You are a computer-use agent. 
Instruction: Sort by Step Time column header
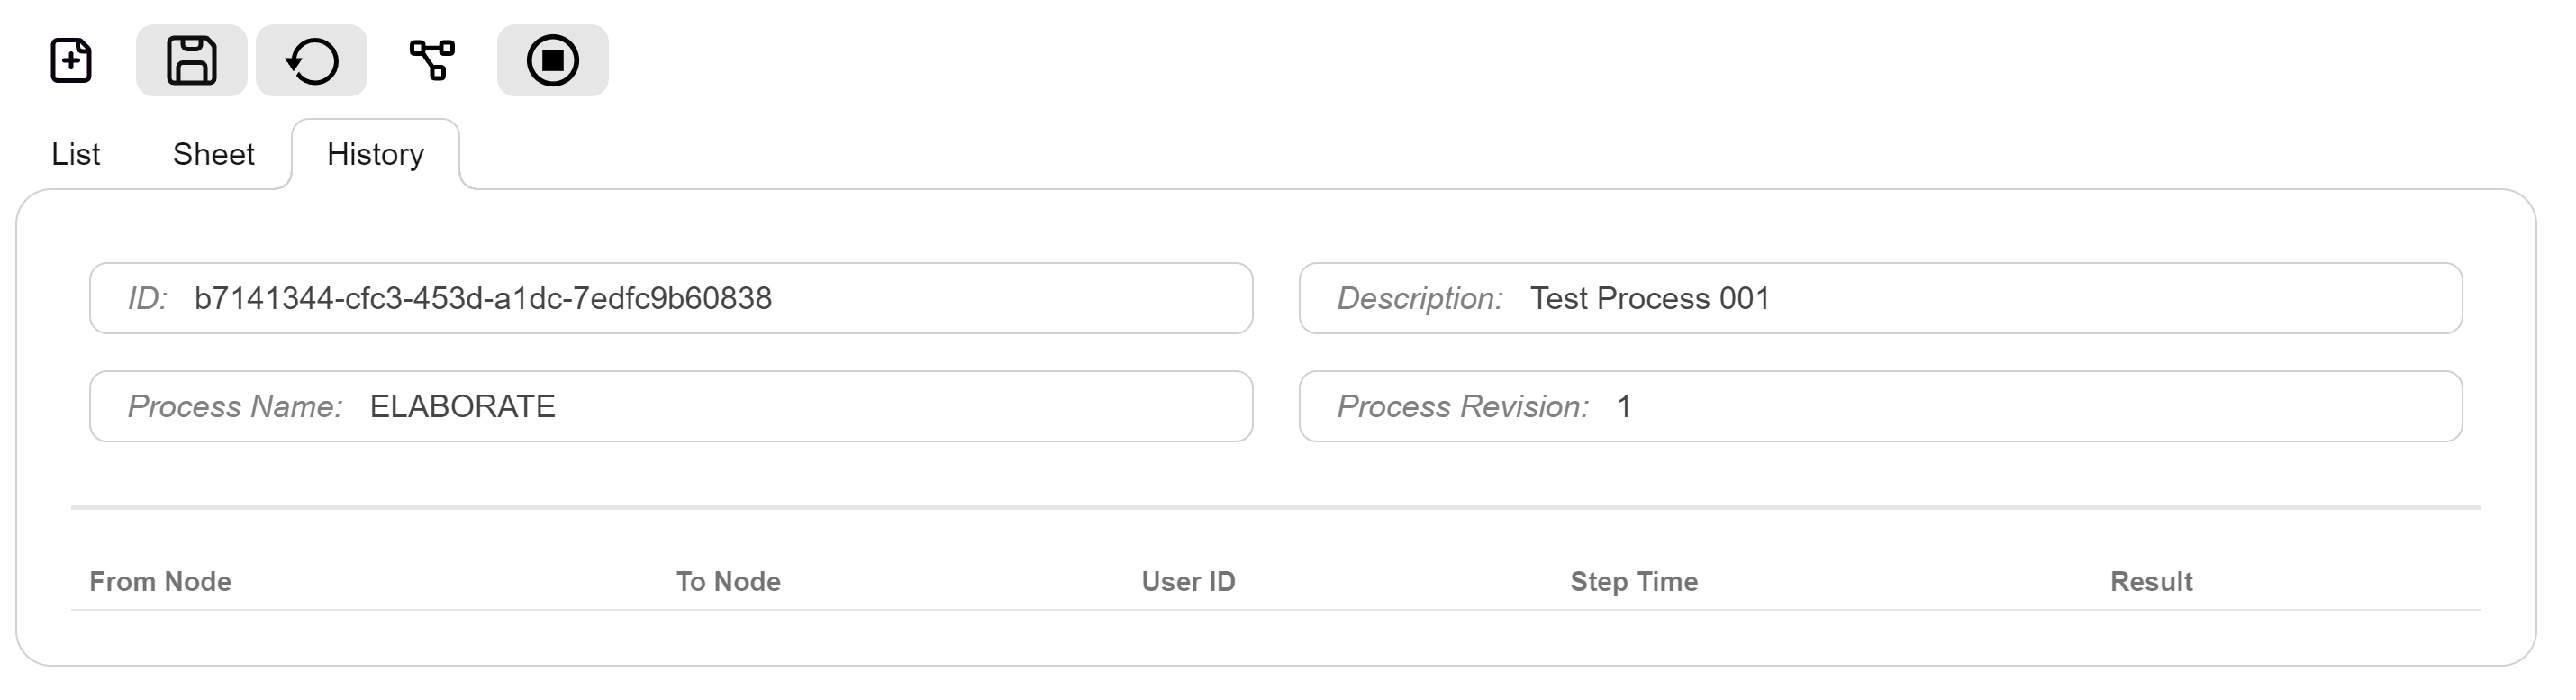tap(1634, 581)
